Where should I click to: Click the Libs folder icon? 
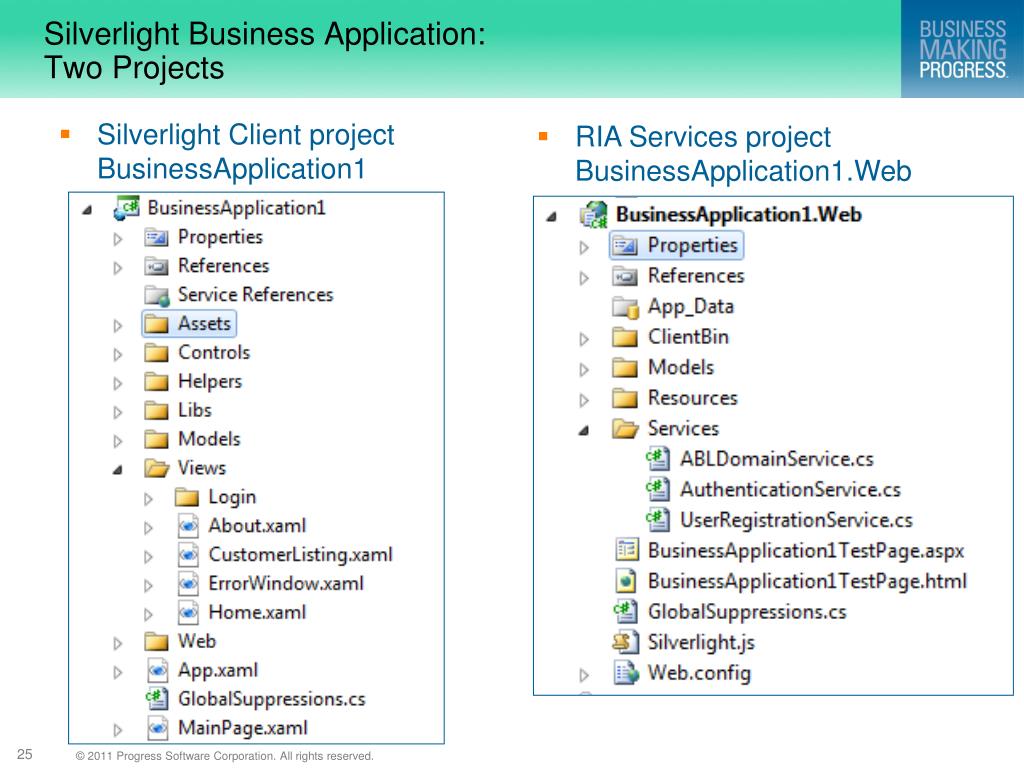pos(156,410)
